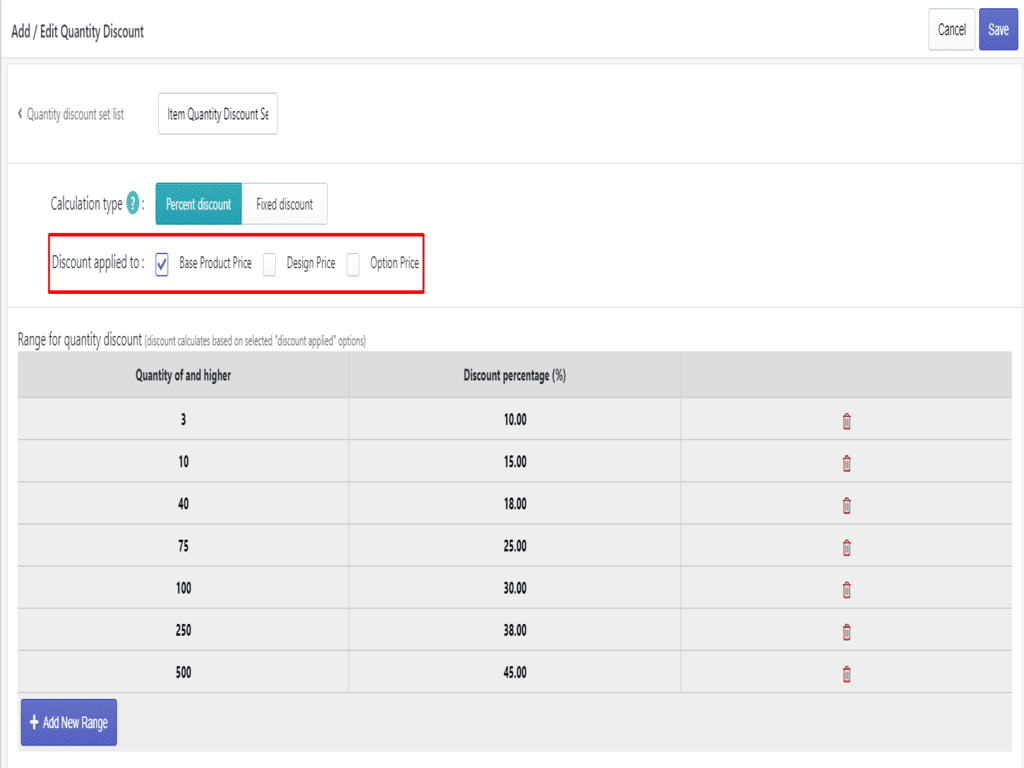Delete the quantity 100 range row
Screen dimensions: 1024x768
[x=846, y=589]
